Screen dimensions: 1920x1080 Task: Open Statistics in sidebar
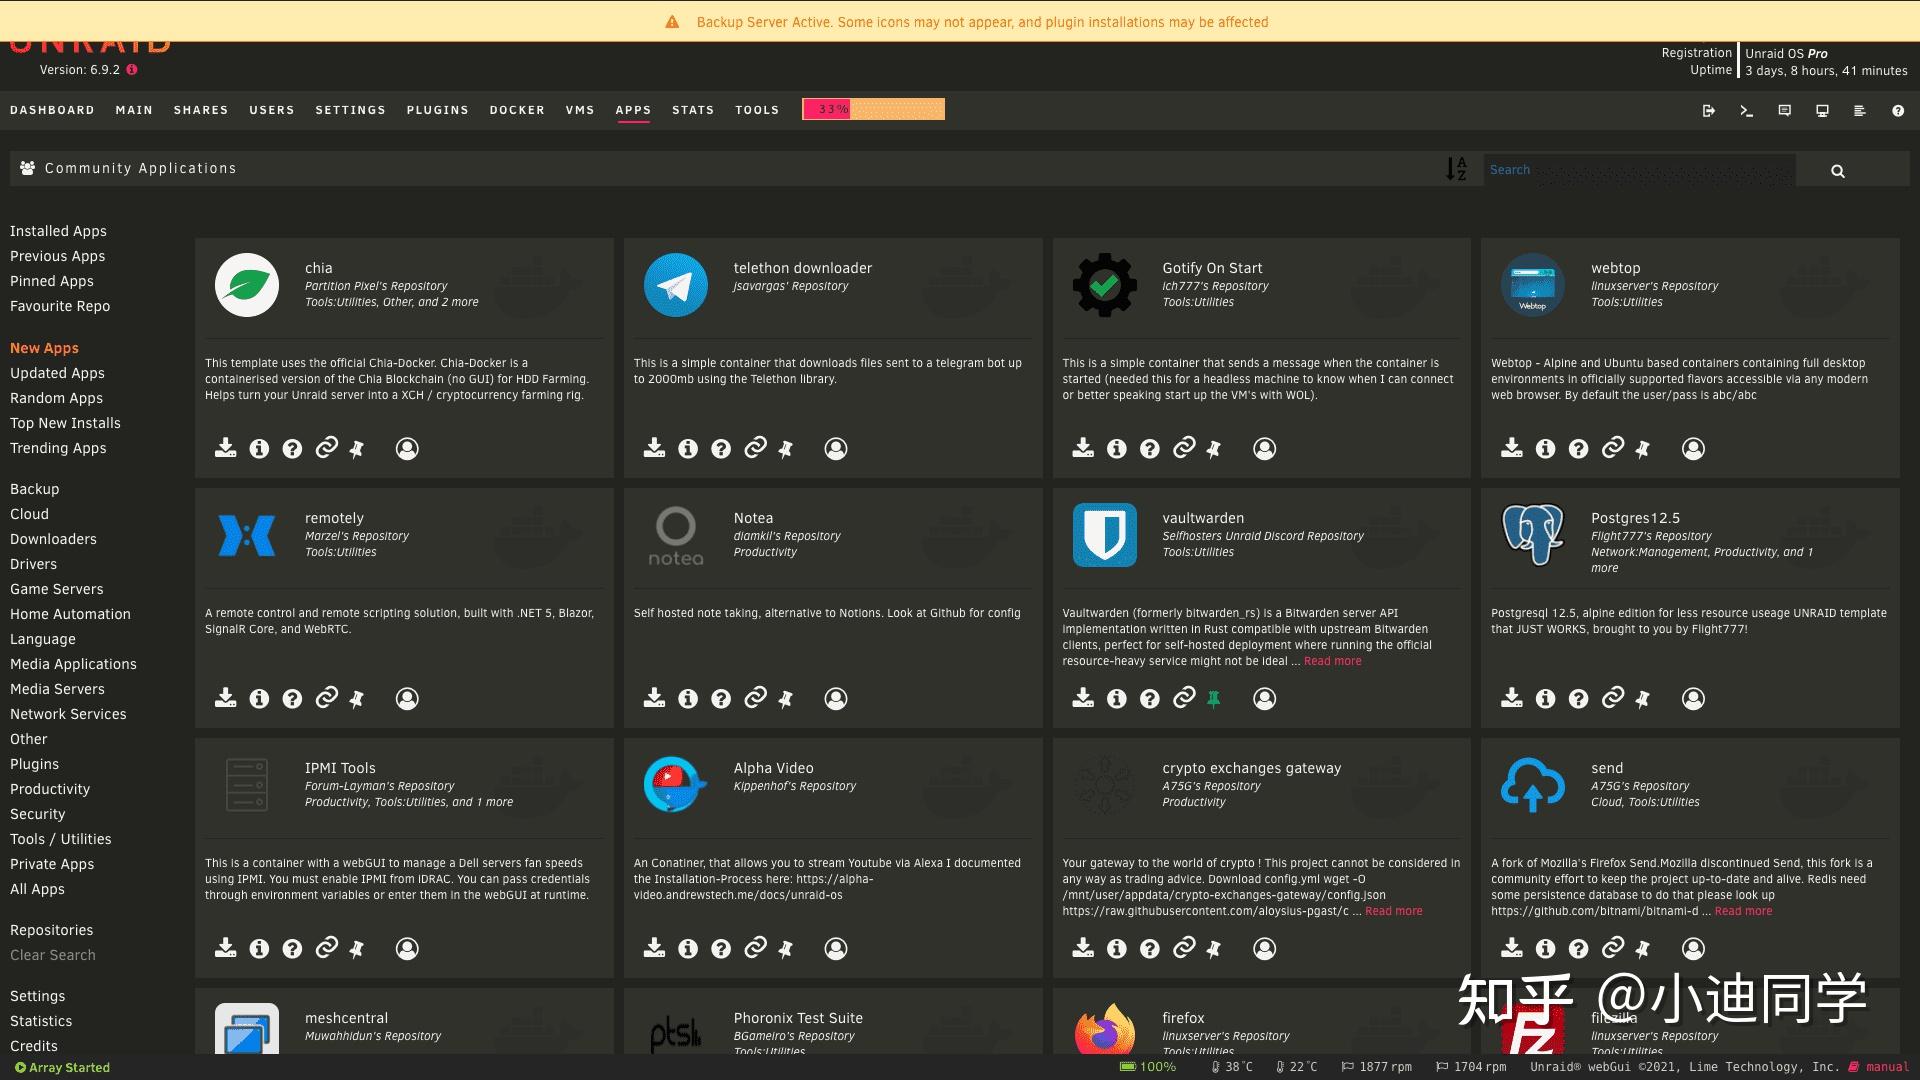coord(41,1021)
